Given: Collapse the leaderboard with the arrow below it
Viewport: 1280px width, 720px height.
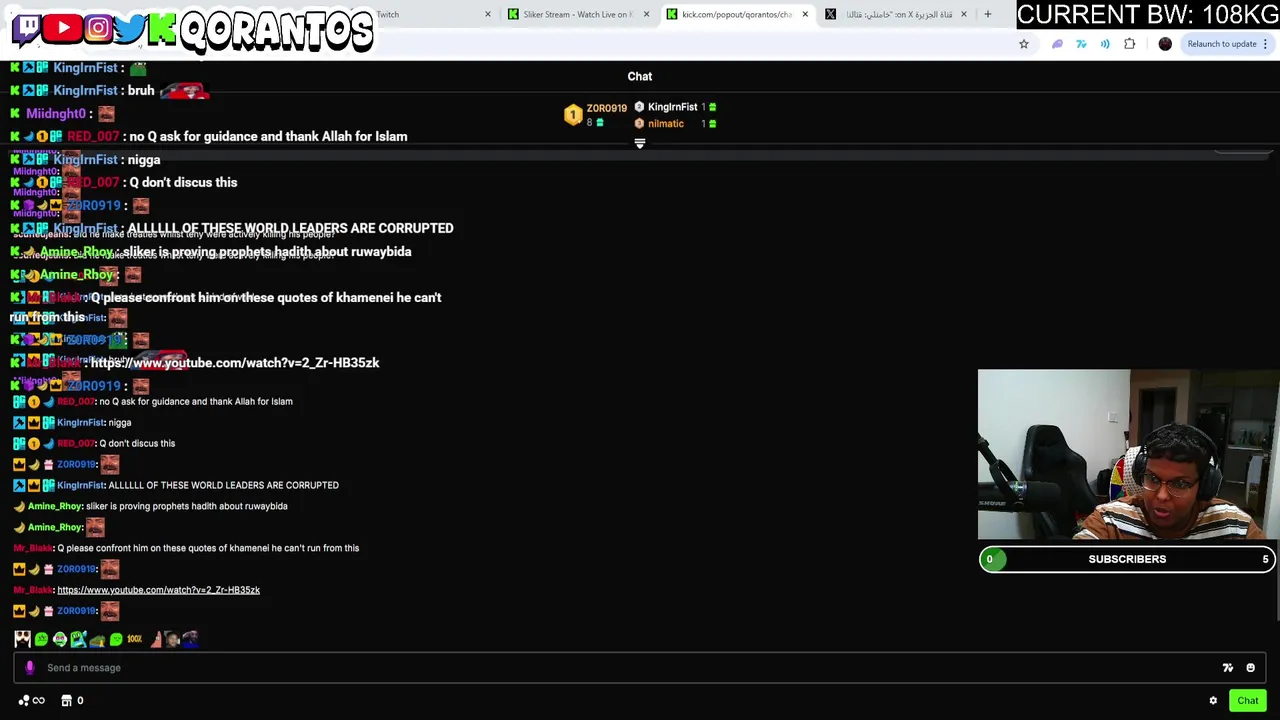Looking at the screenshot, I should [x=640, y=144].
